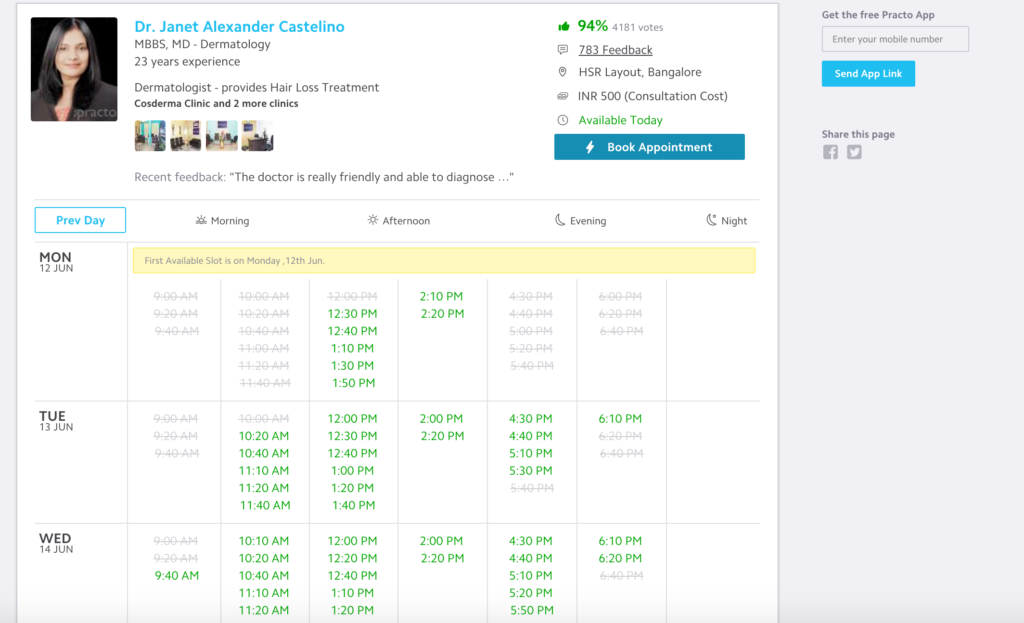Open the 783 Feedback link
The width and height of the screenshot is (1024, 623).
614,49
